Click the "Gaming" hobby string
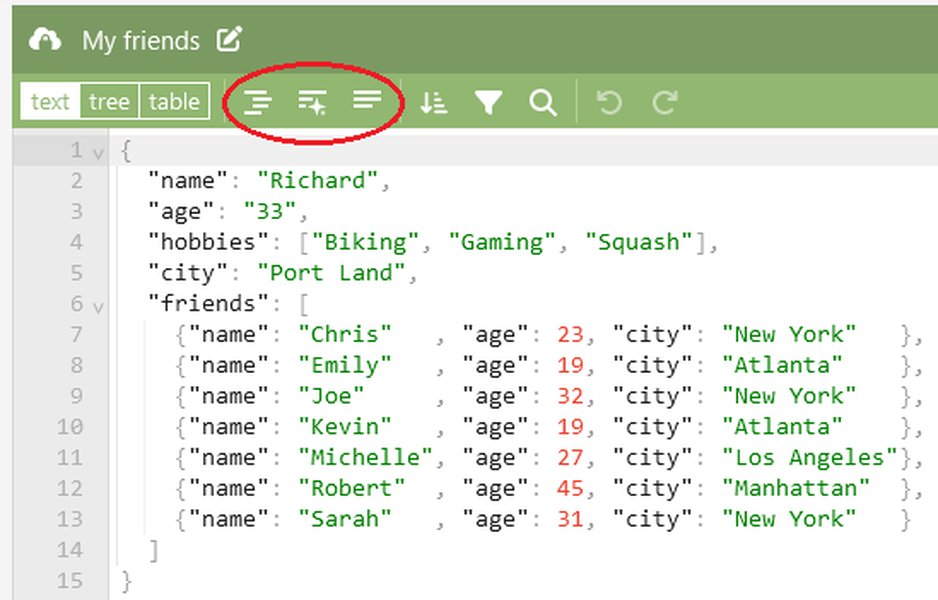Screen dimensions: 938x600 pos(502,242)
